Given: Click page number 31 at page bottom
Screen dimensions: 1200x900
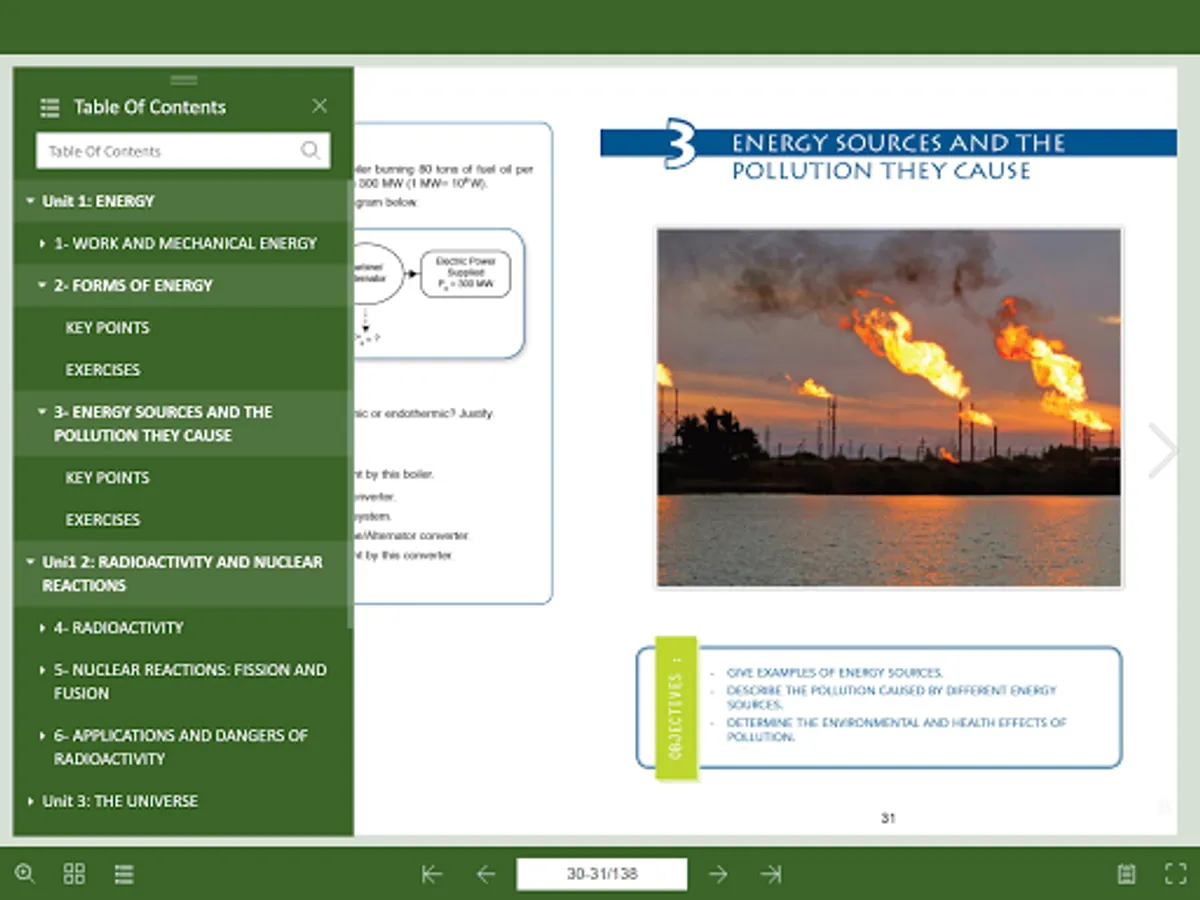Looking at the screenshot, I should click(888, 818).
